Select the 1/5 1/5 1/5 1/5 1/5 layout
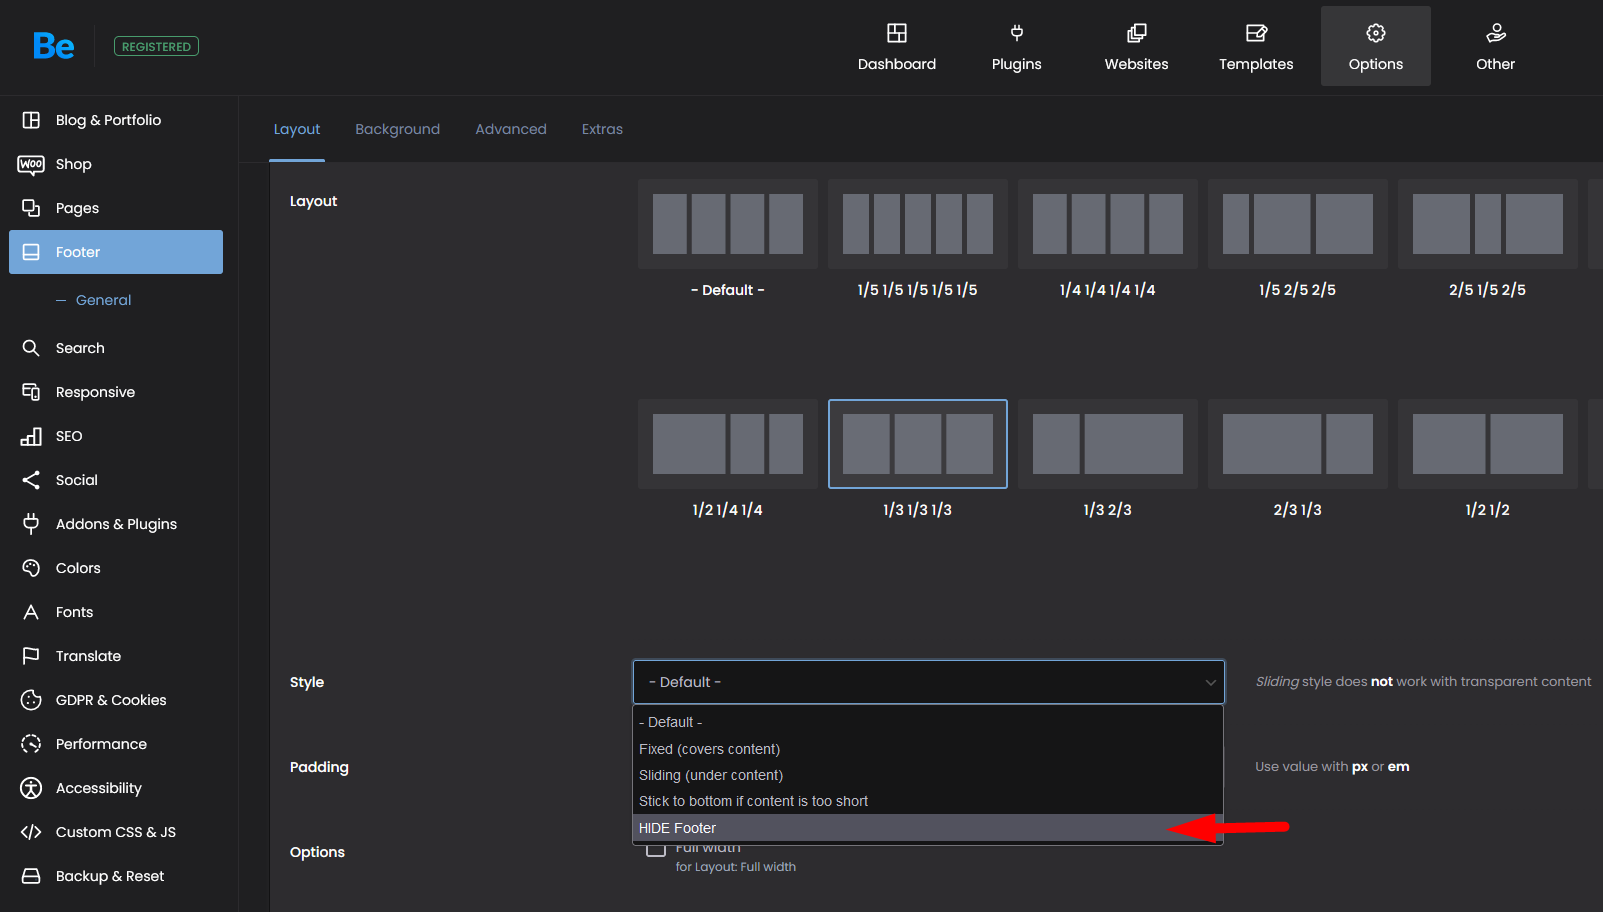 (918, 224)
